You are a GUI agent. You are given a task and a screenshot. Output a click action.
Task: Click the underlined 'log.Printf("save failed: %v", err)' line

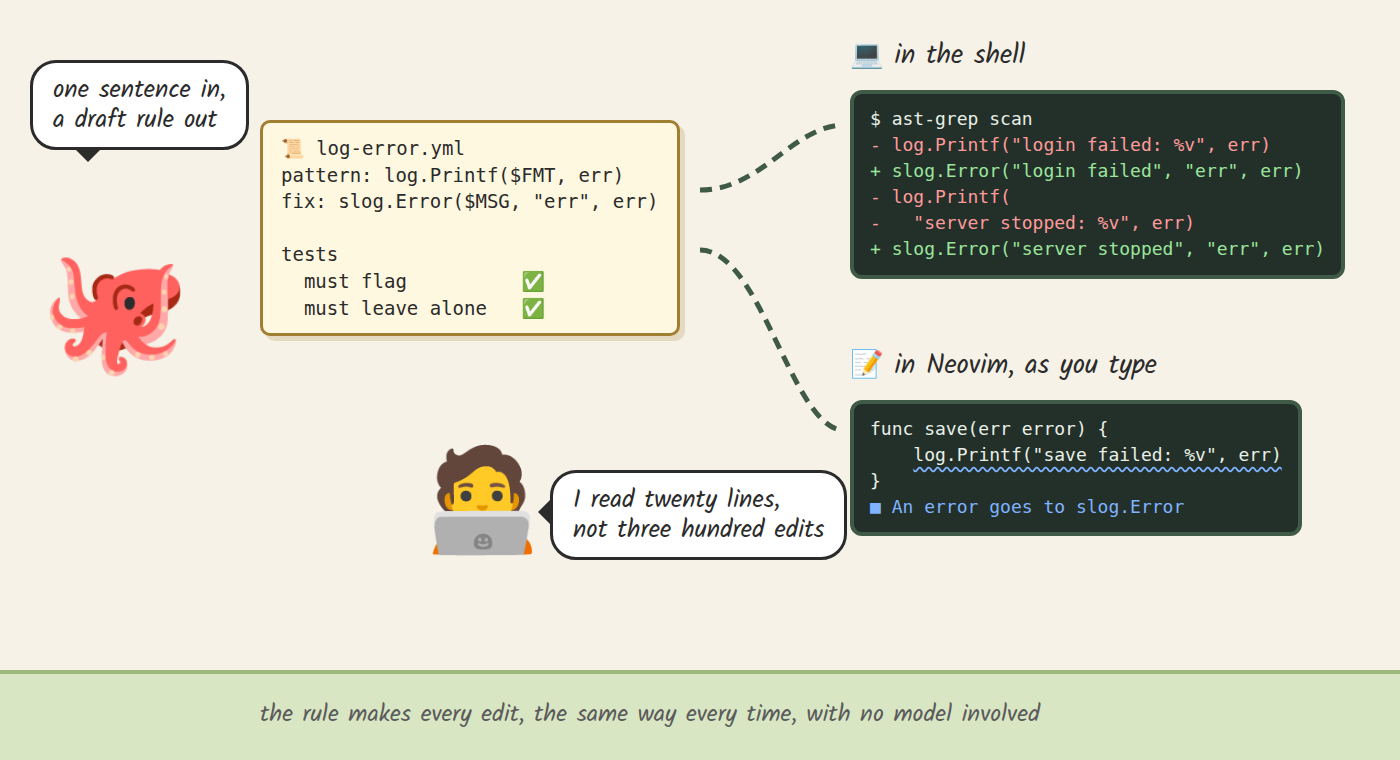(1097, 455)
